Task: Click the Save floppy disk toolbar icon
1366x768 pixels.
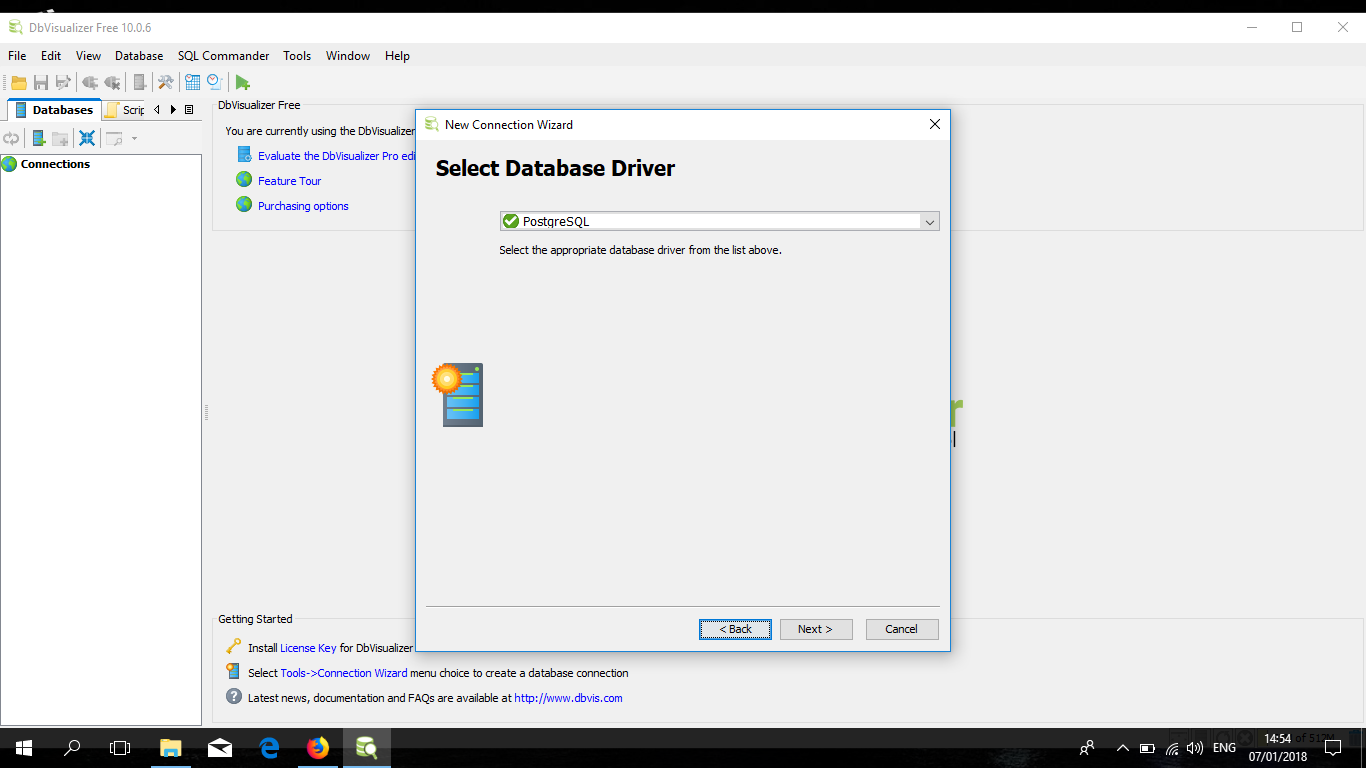Action: tap(41, 82)
